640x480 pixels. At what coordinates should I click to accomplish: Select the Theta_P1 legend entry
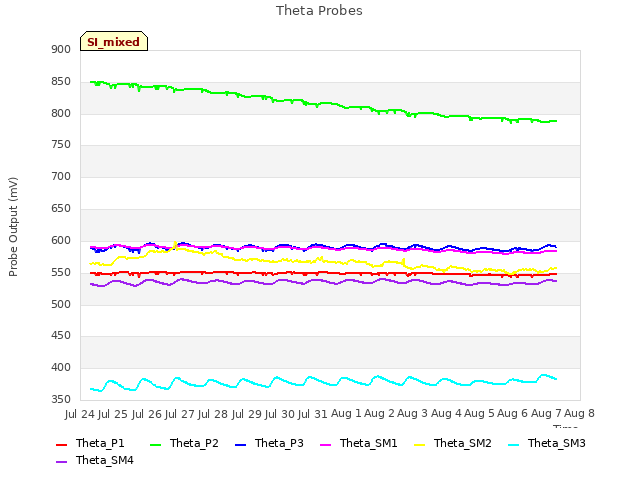pyautogui.click(x=90, y=443)
